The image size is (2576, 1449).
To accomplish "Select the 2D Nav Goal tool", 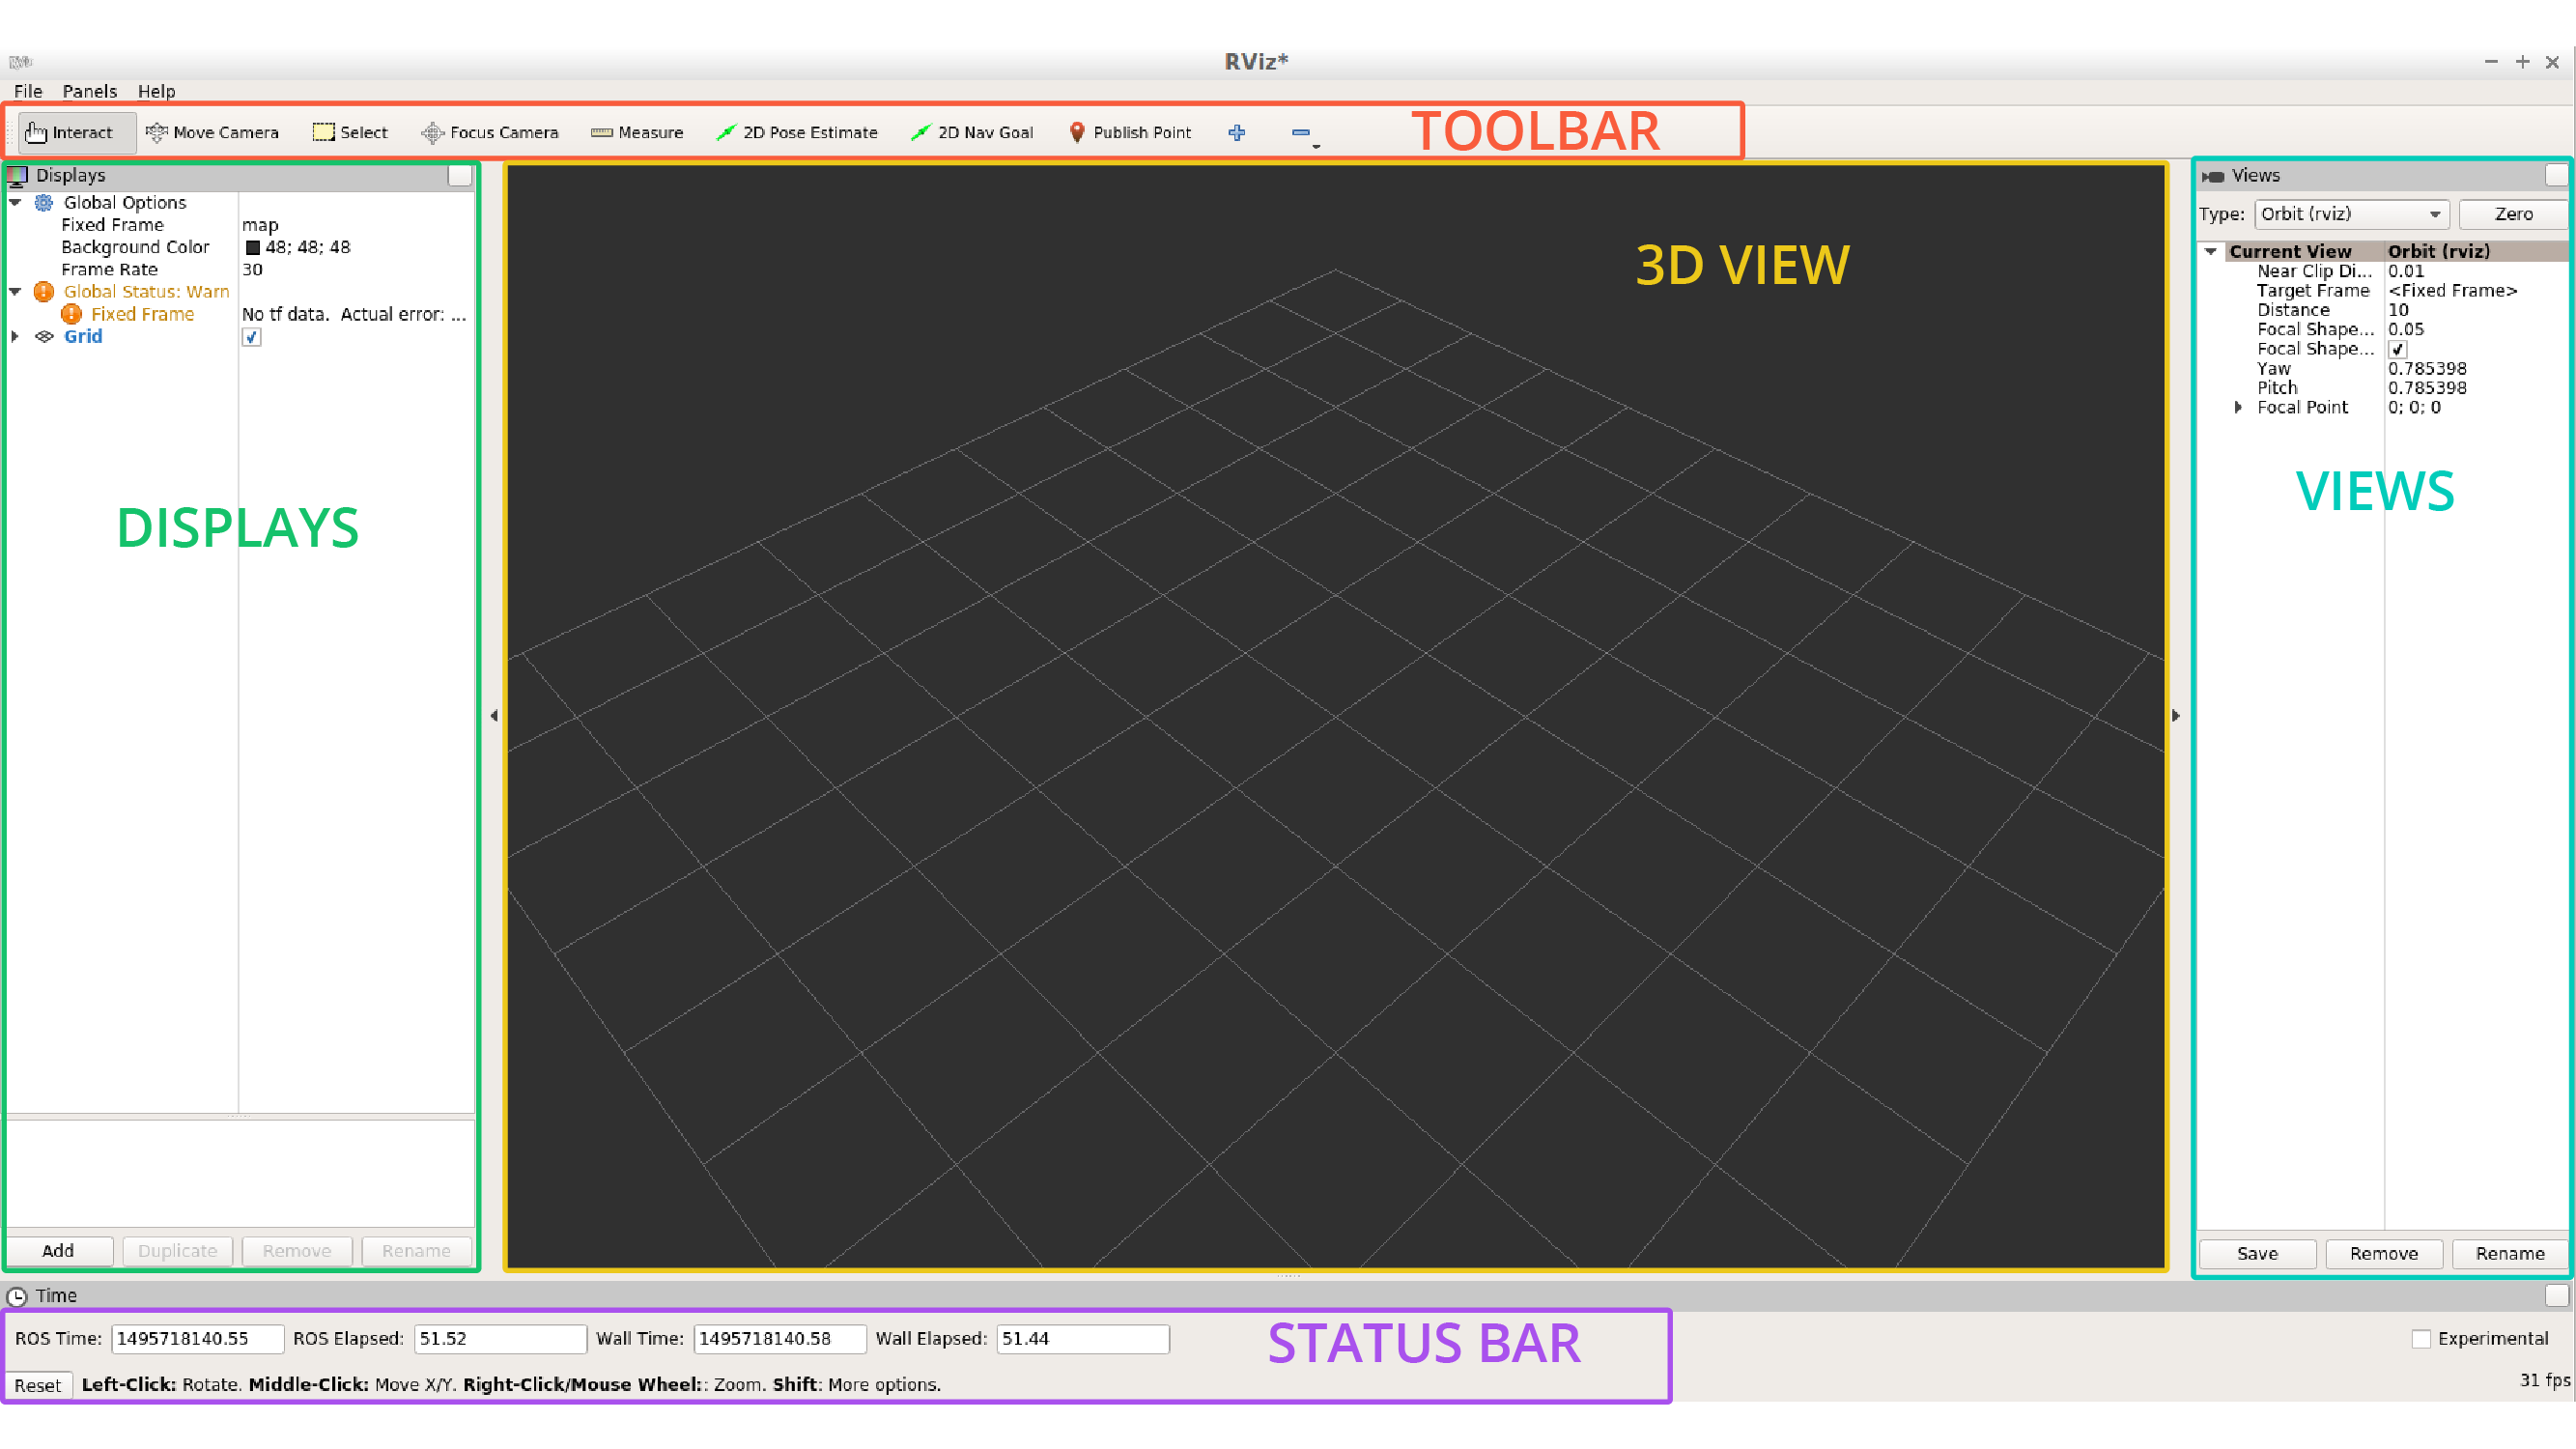I will tap(972, 132).
